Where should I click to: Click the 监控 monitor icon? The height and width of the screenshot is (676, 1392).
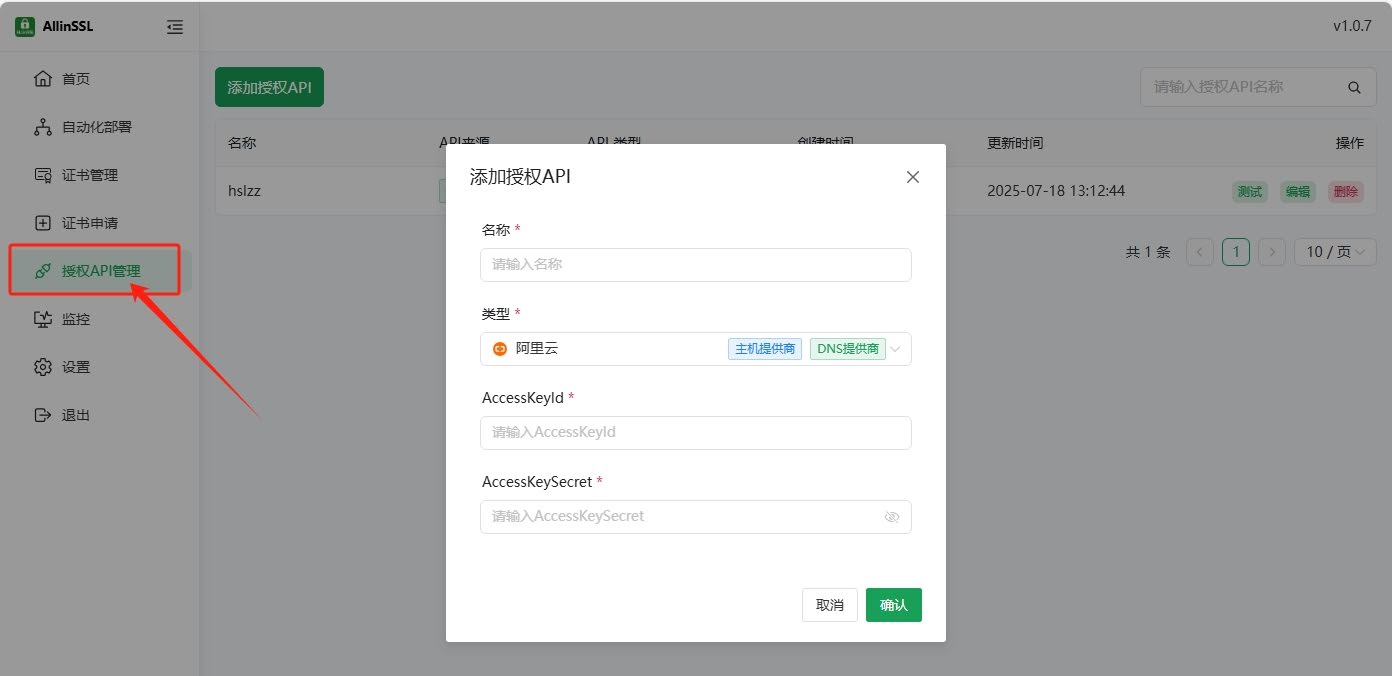[42, 319]
